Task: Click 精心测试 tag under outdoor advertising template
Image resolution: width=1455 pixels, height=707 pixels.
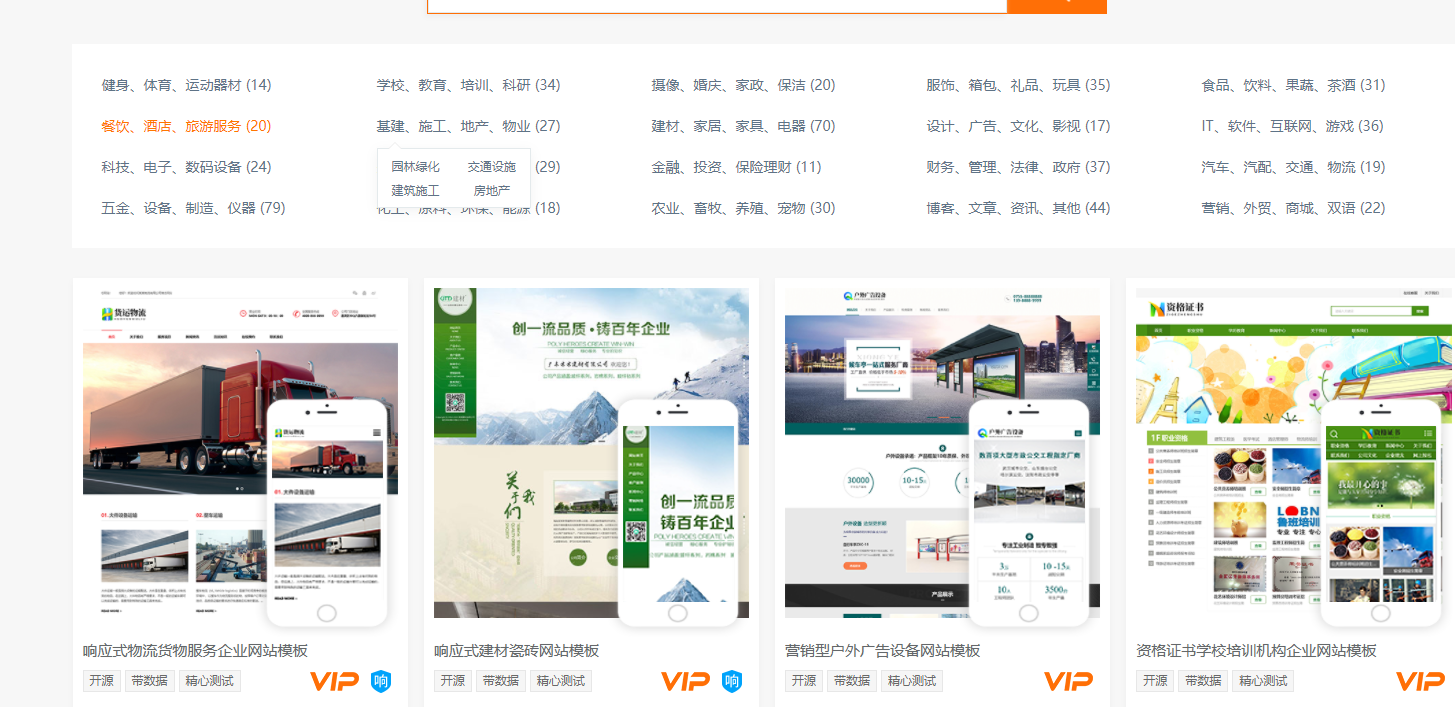Action: point(912,681)
